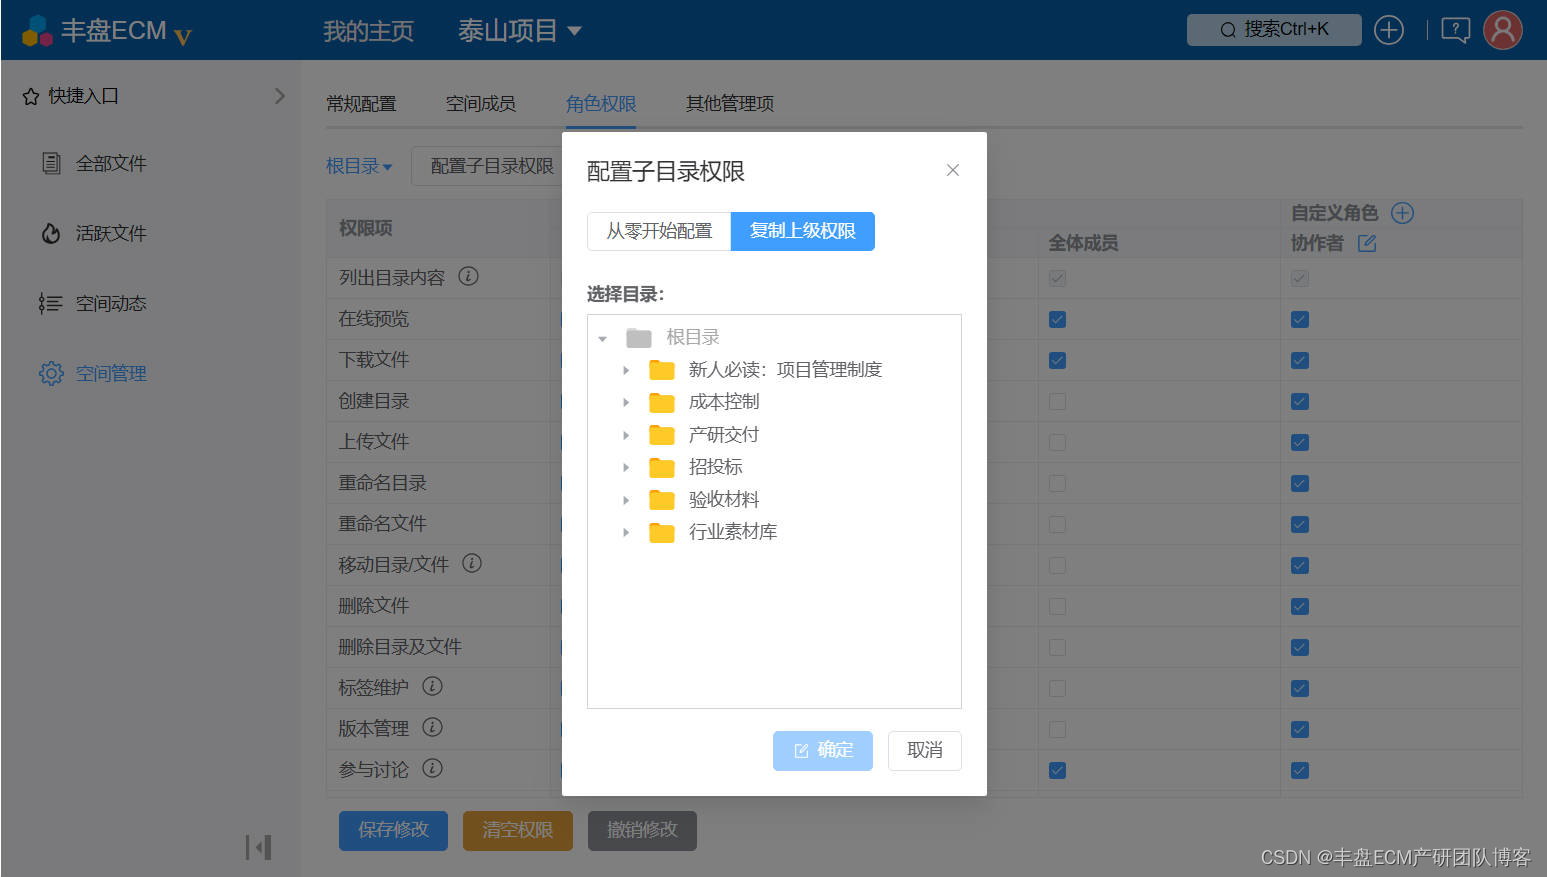Select 从零开始配置 option
The image size is (1547, 877).
(659, 231)
